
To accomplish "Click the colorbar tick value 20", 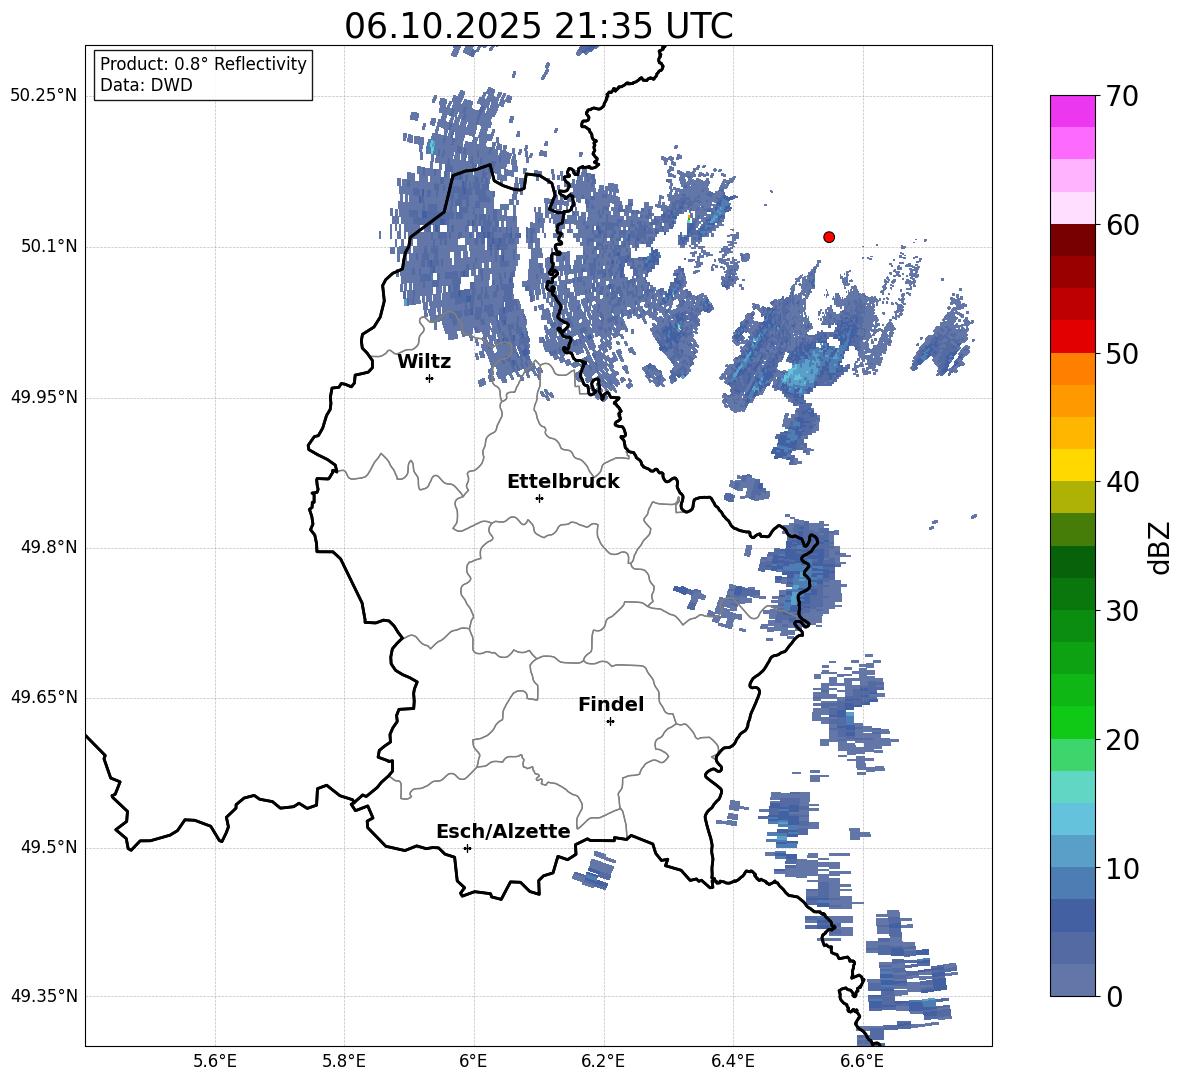I will pos(1122,740).
